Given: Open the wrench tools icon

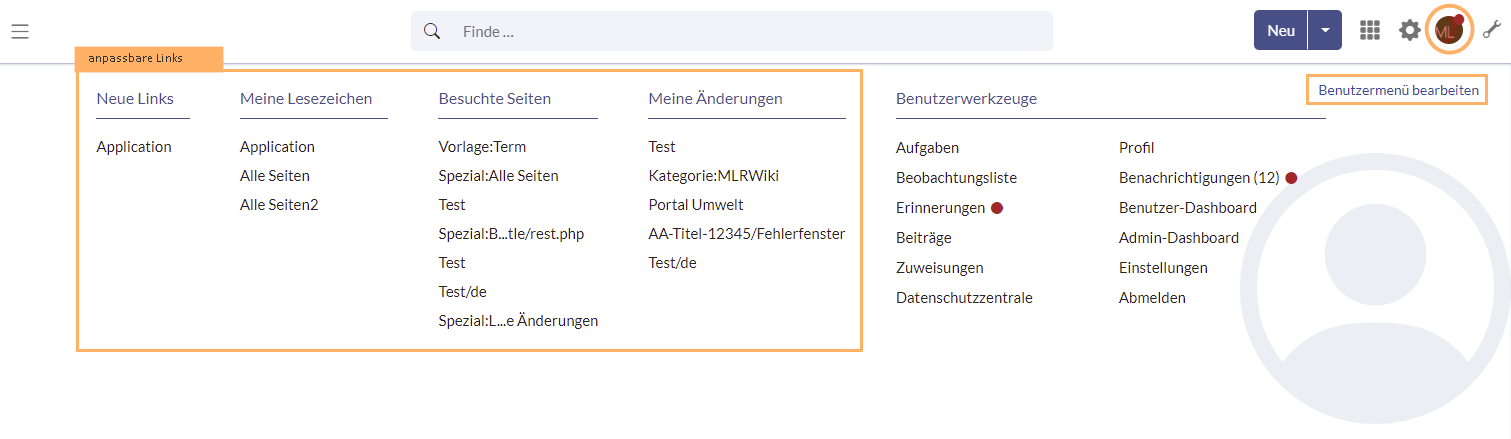Looking at the screenshot, I should pyautogui.click(x=1492, y=31).
